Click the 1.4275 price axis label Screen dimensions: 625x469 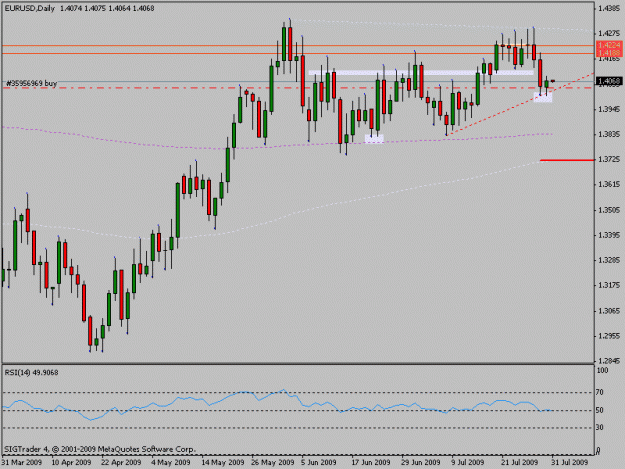click(x=609, y=33)
